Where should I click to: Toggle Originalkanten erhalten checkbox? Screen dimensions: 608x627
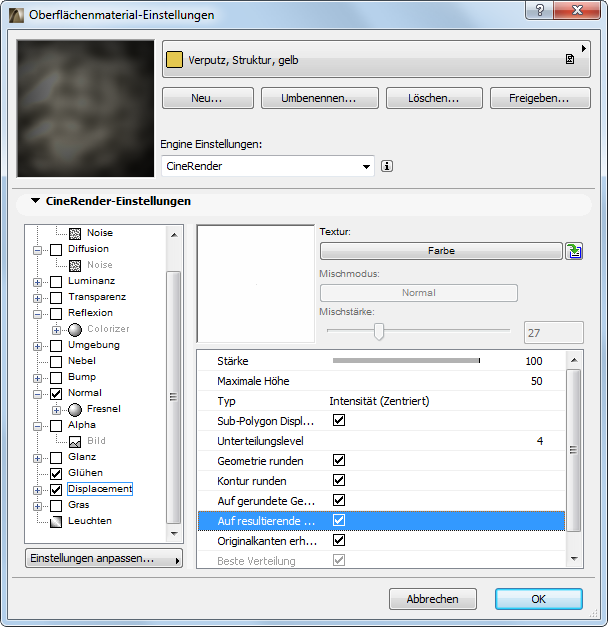pyautogui.click(x=339, y=540)
